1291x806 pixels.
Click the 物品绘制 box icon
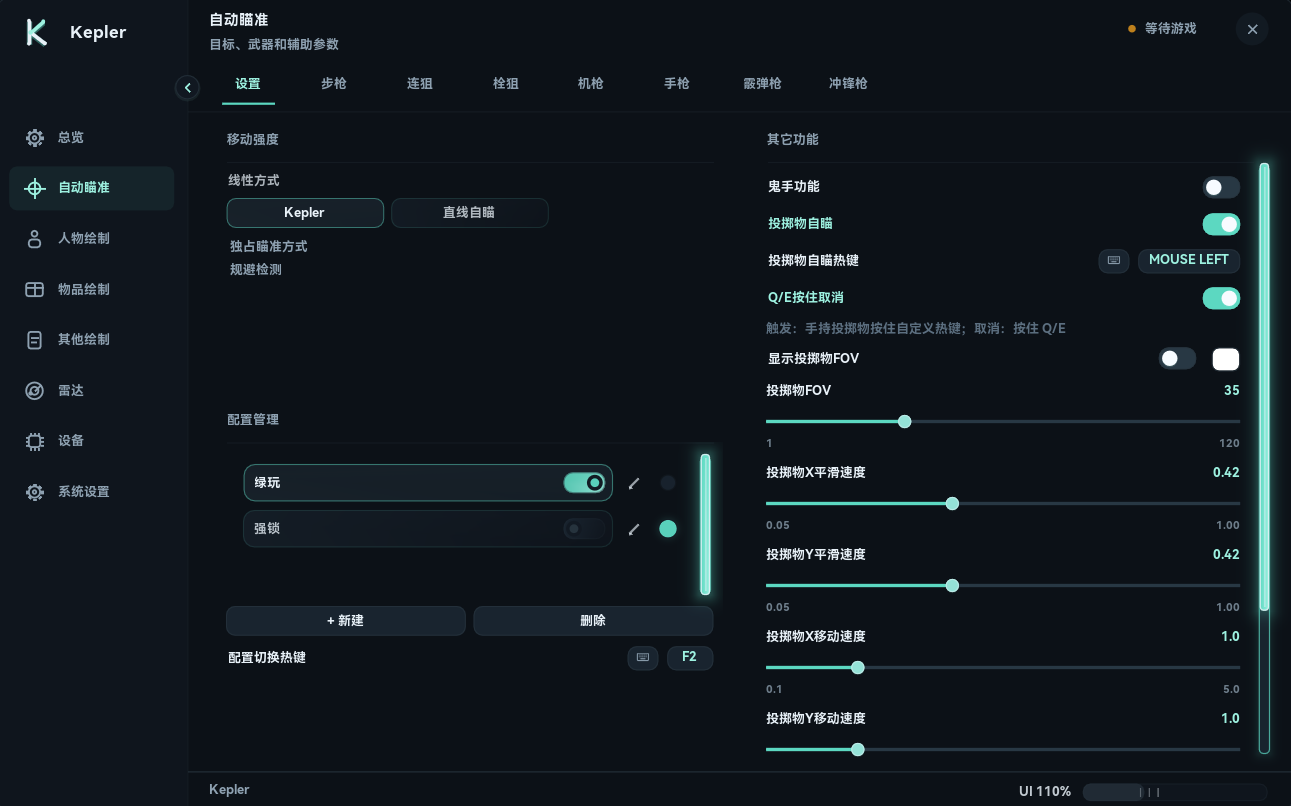(35, 290)
